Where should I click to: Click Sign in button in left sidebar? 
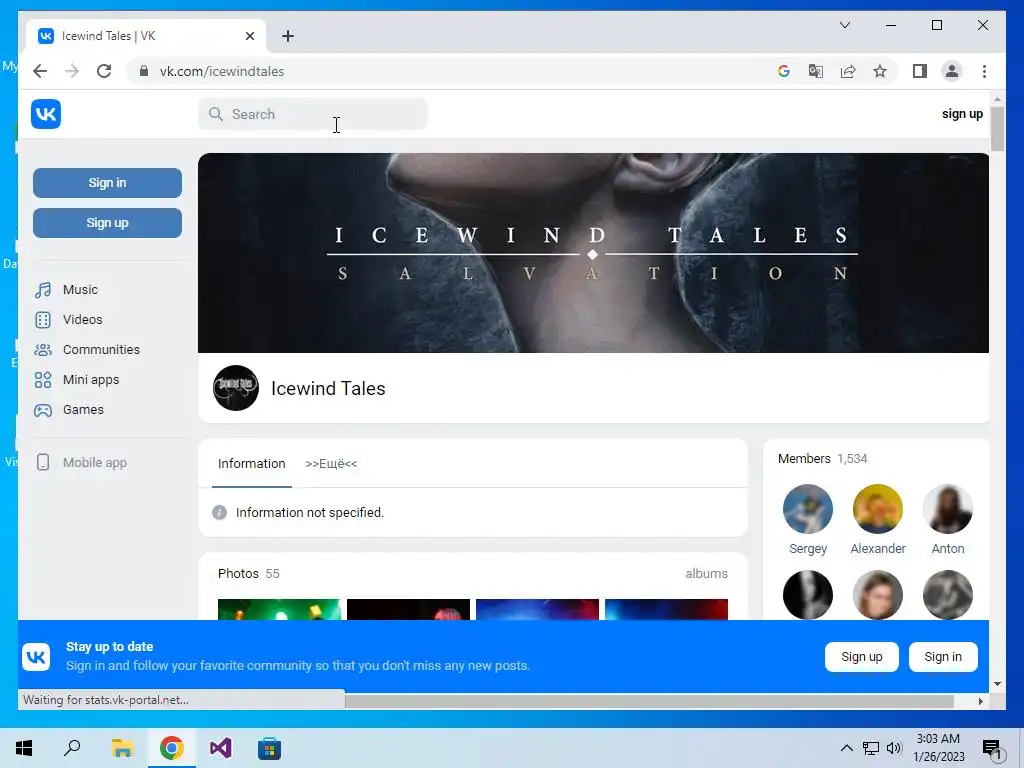(107, 183)
